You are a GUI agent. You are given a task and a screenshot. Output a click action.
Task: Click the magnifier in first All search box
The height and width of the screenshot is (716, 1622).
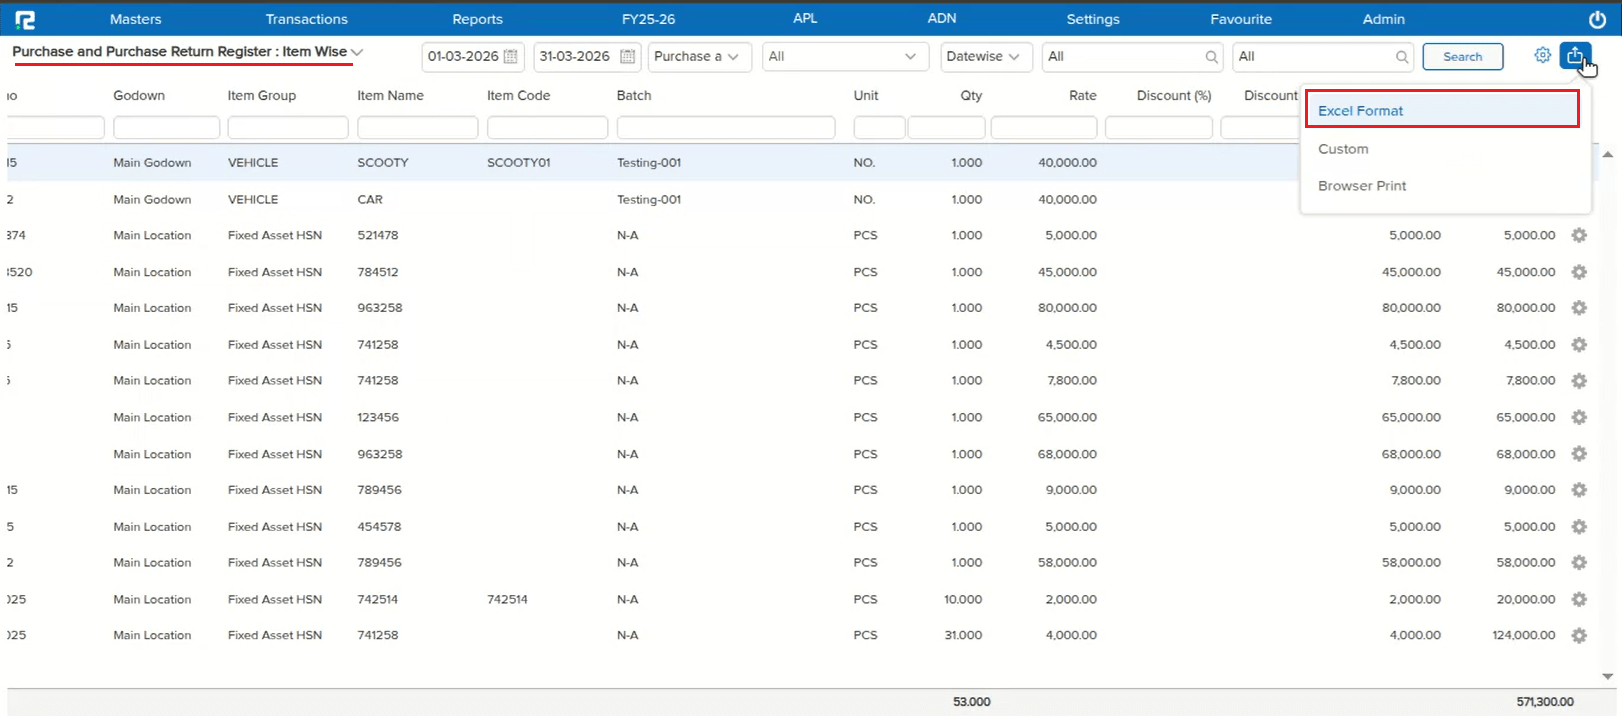click(1211, 57)
